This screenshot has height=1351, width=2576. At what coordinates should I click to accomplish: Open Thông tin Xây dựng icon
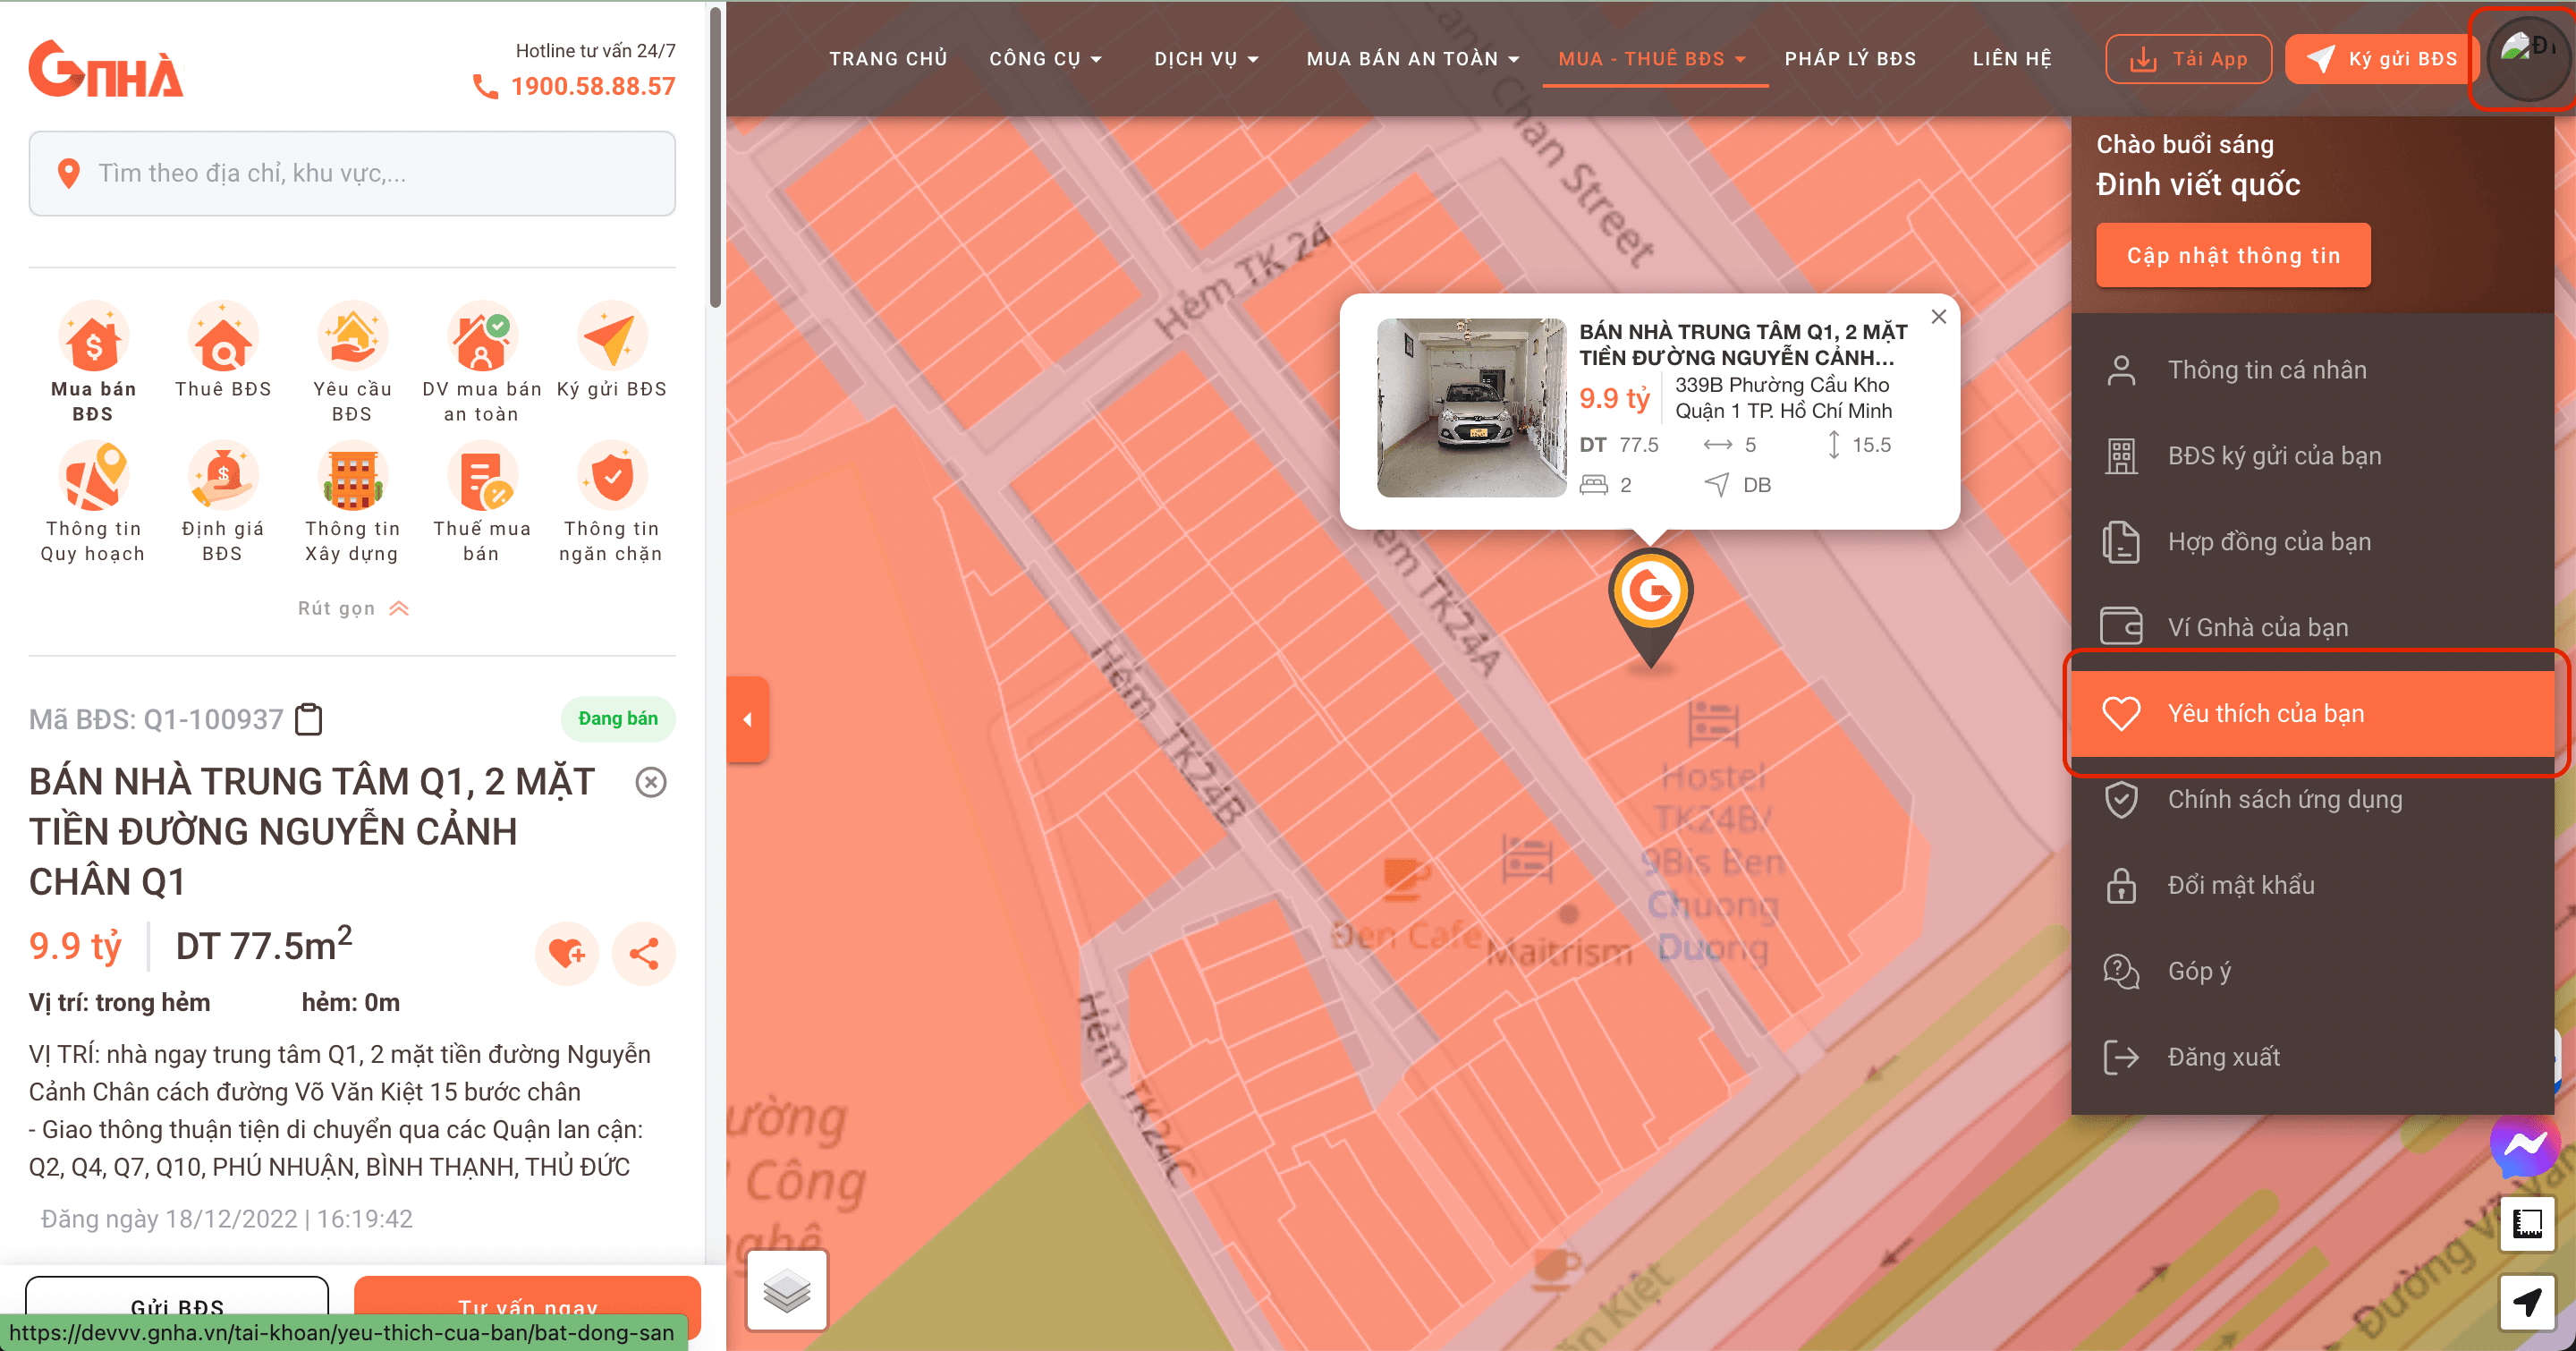tap(352, 477)
